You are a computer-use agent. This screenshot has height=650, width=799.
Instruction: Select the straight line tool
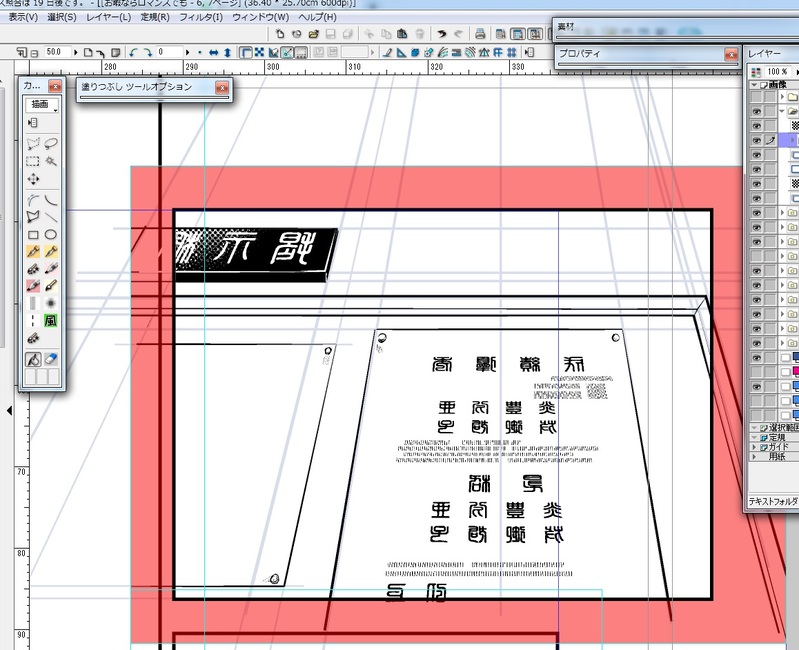(50, 217)
